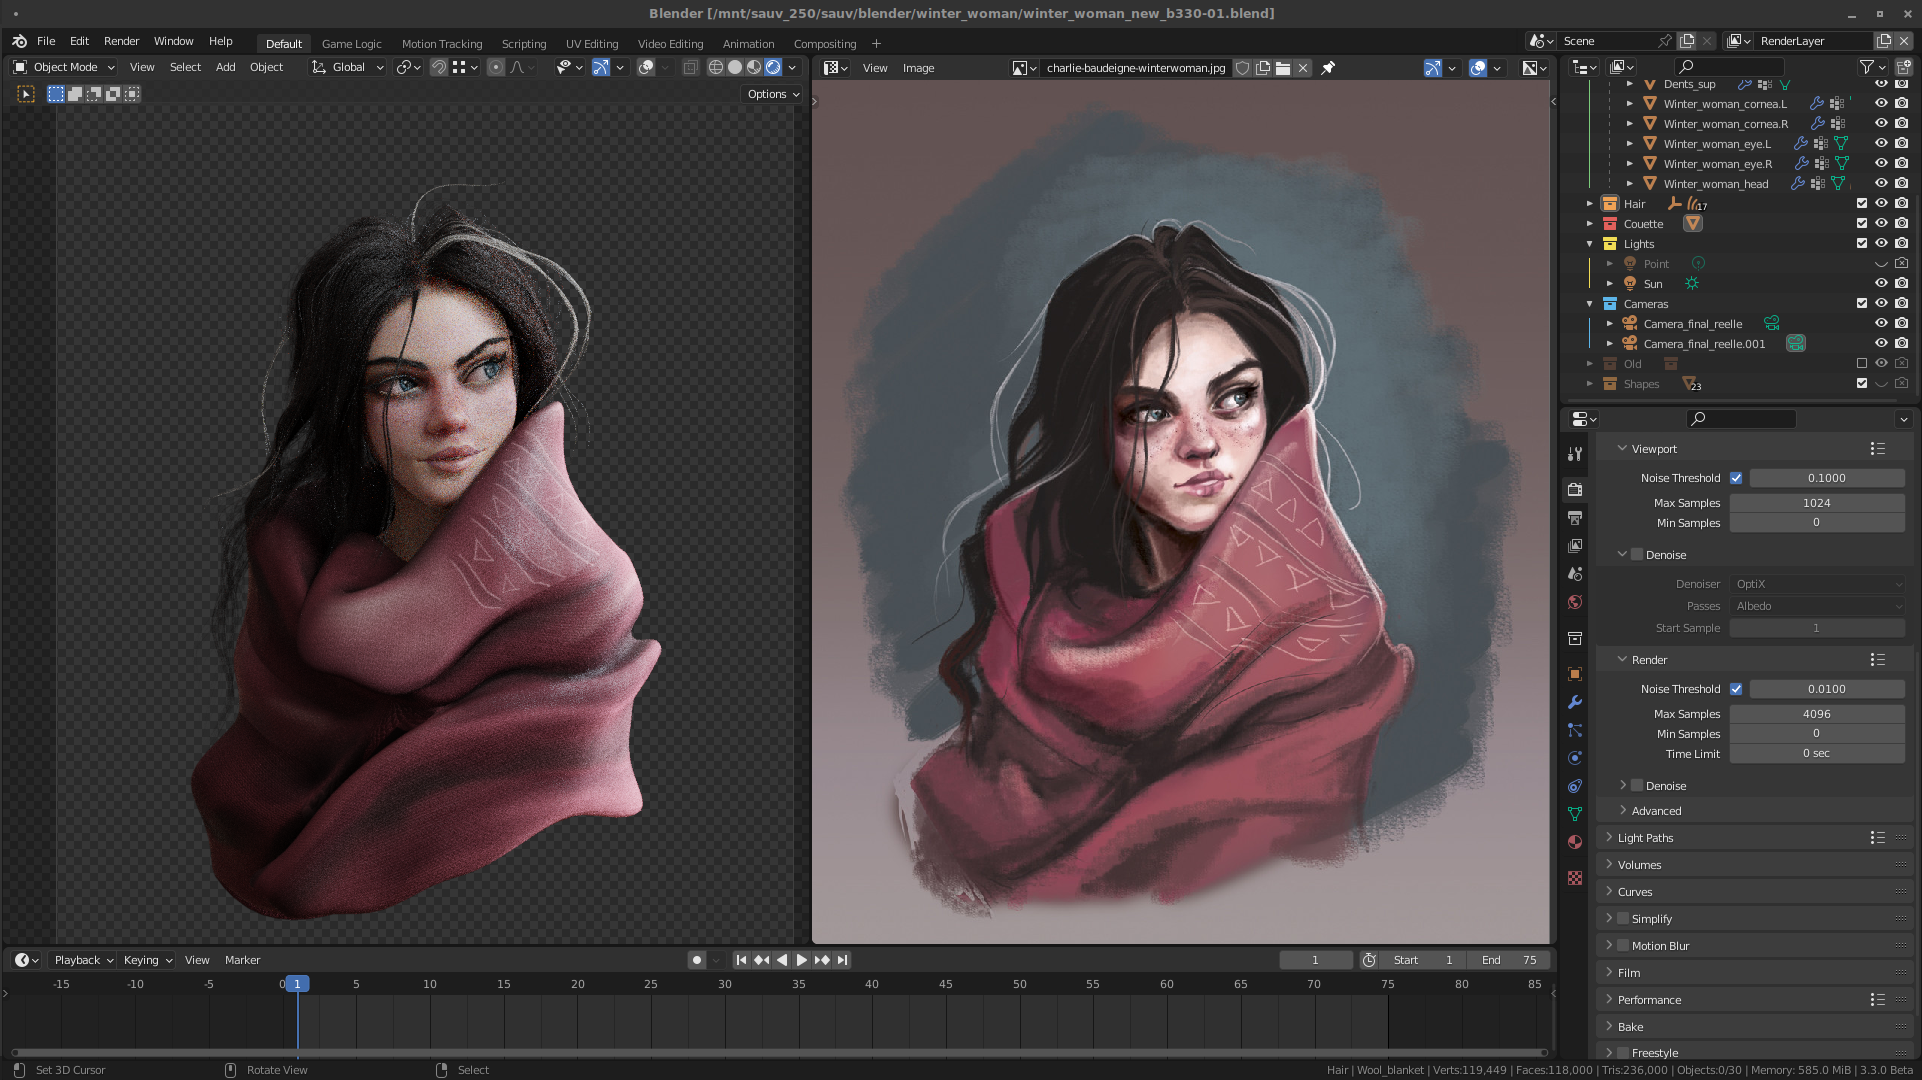Open the Render menu

tap(121, 41)
